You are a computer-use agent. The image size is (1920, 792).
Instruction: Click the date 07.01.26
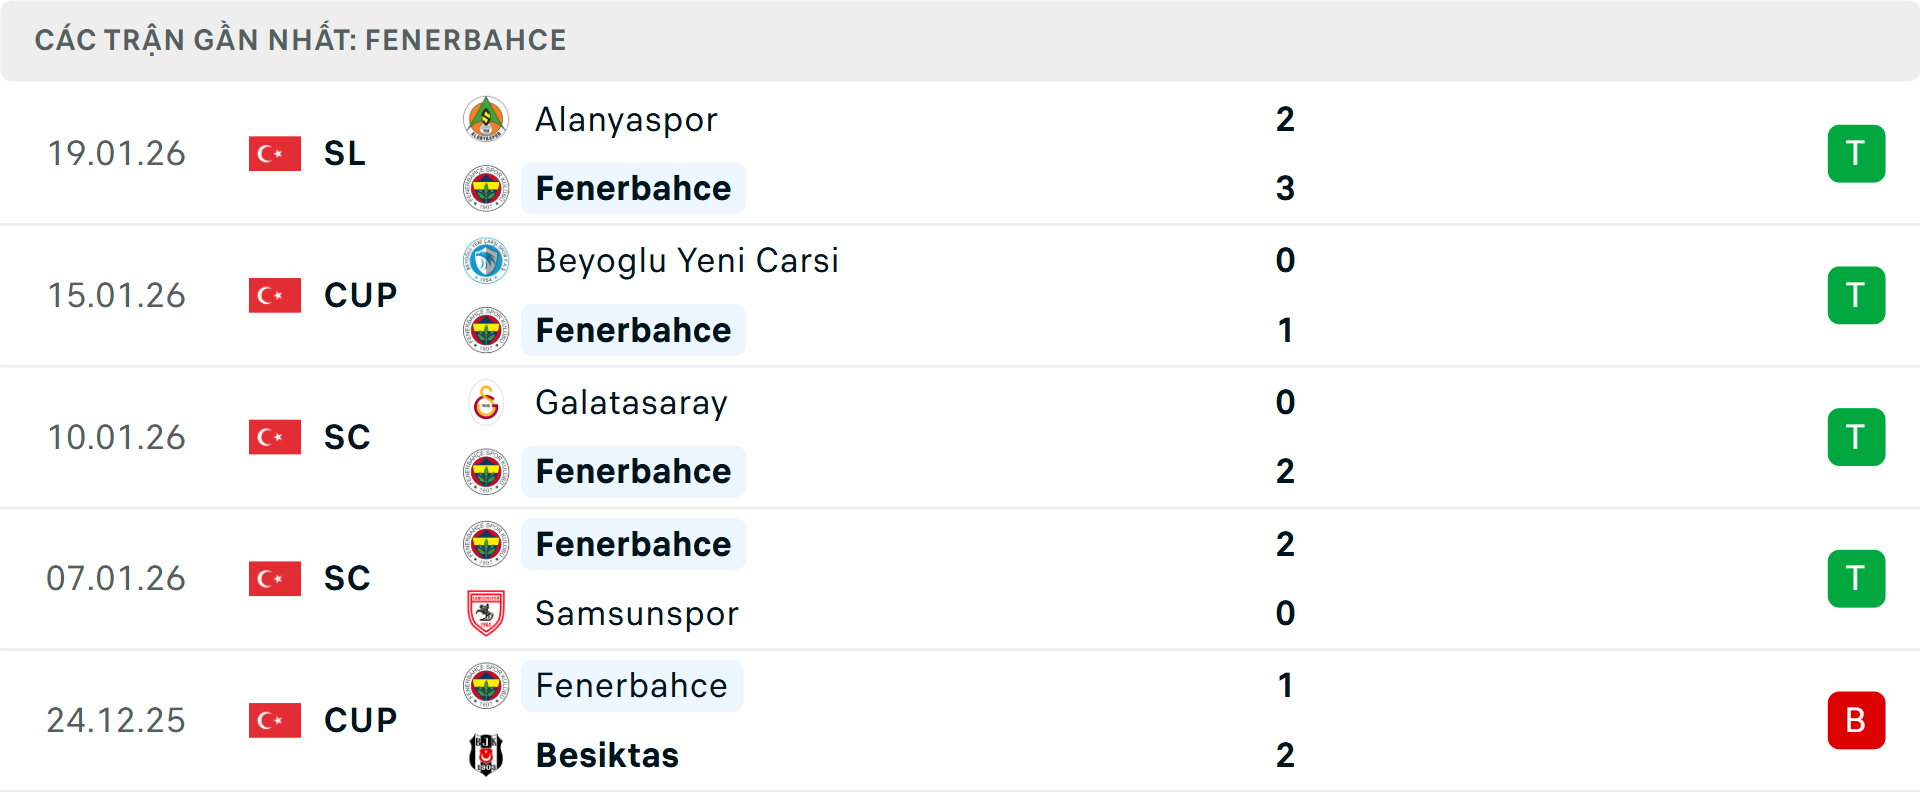[116, 578]
